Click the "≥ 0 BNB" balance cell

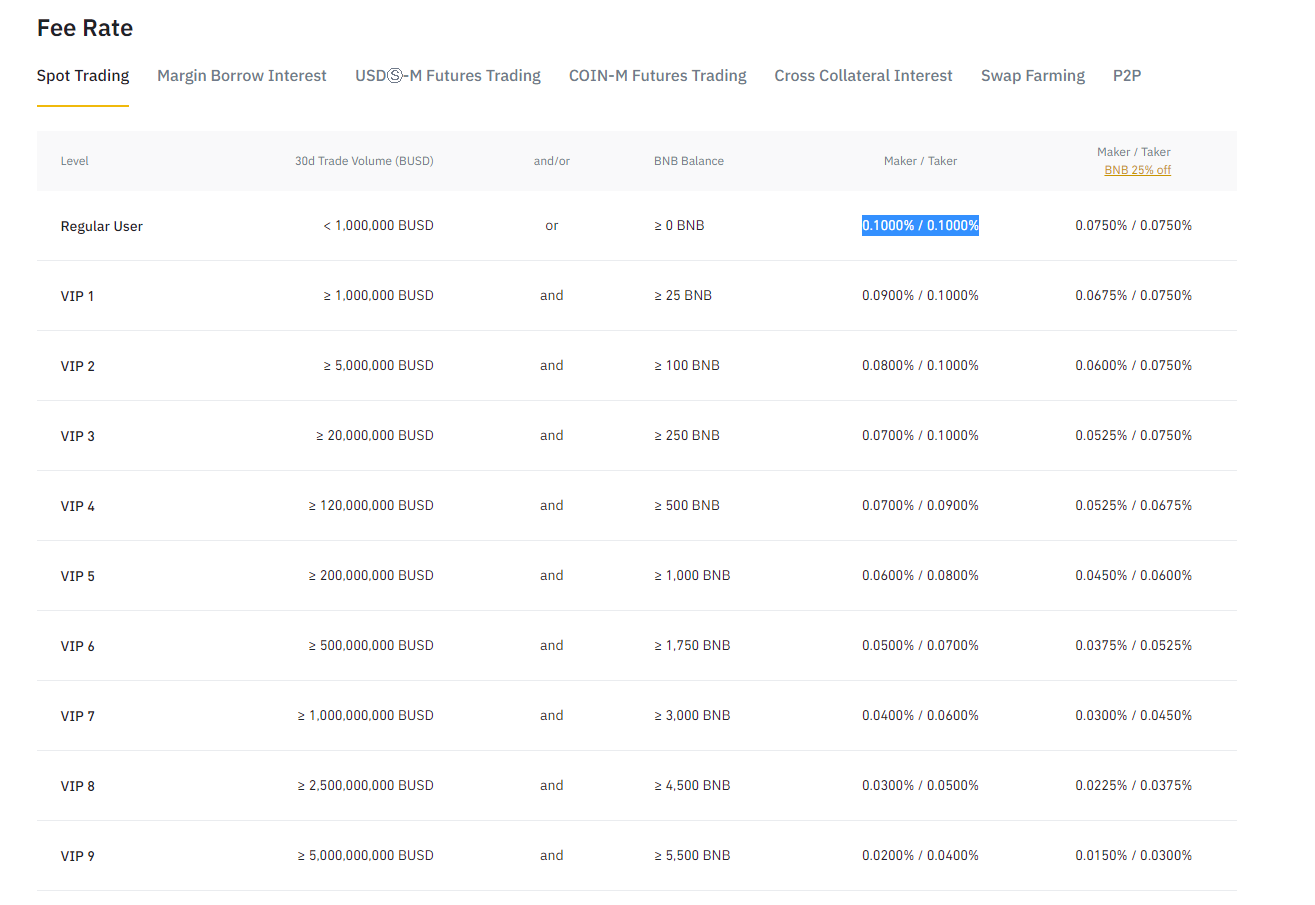click(679, 226)
